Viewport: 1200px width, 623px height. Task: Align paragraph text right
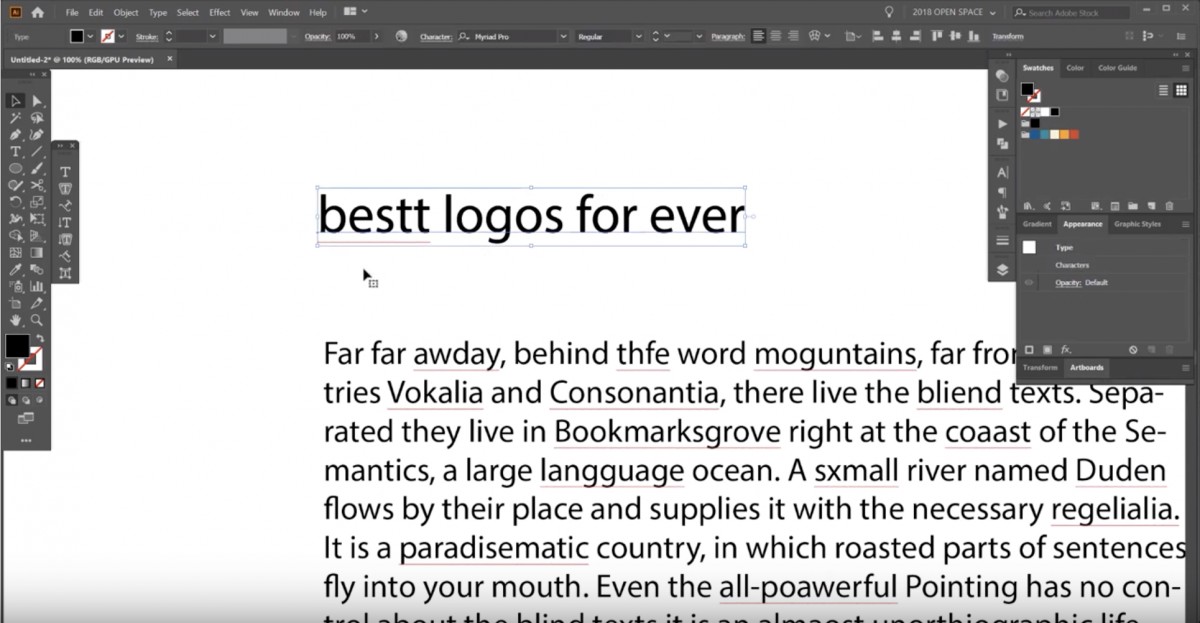[x=793, y=36]
